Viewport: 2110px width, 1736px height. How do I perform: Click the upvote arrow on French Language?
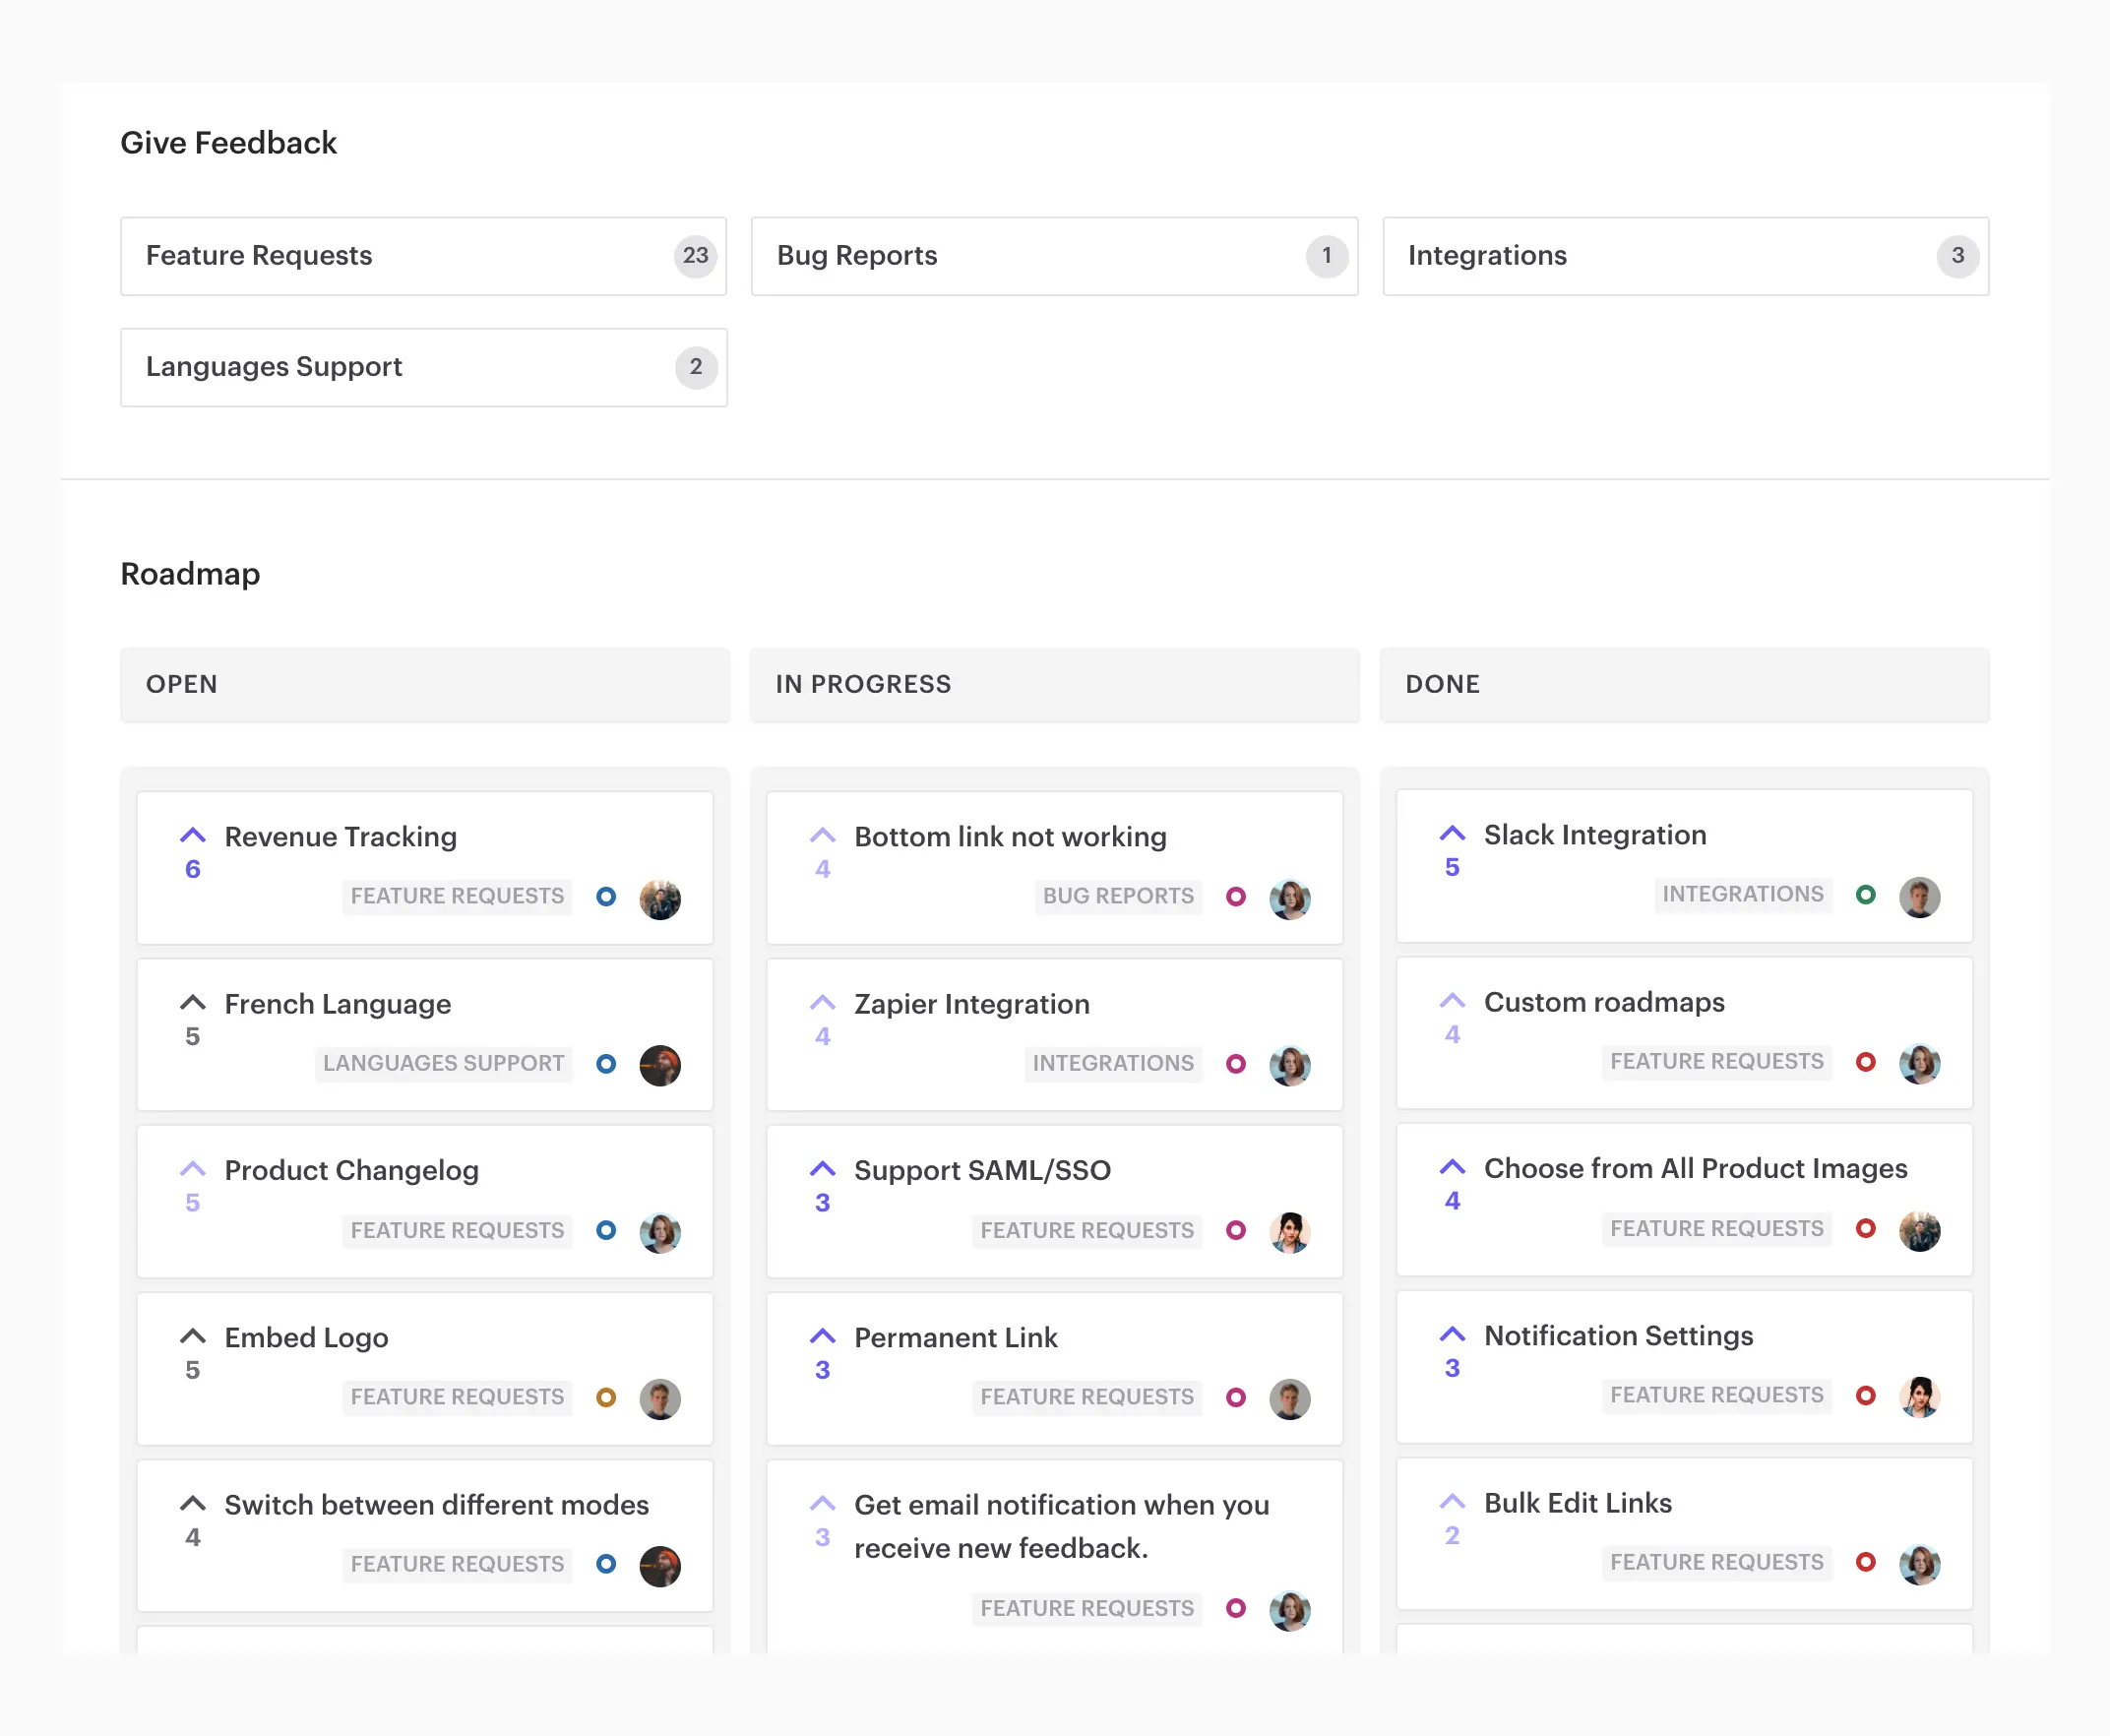tap(191, 1002)
